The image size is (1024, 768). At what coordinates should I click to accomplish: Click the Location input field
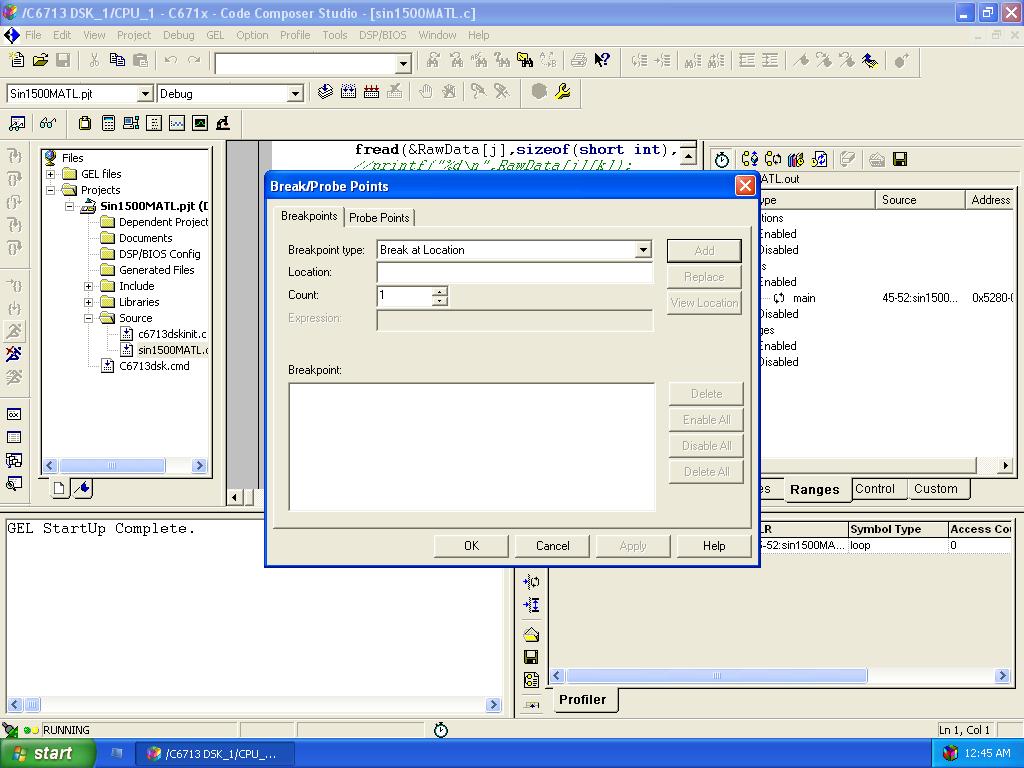point(515,272)
